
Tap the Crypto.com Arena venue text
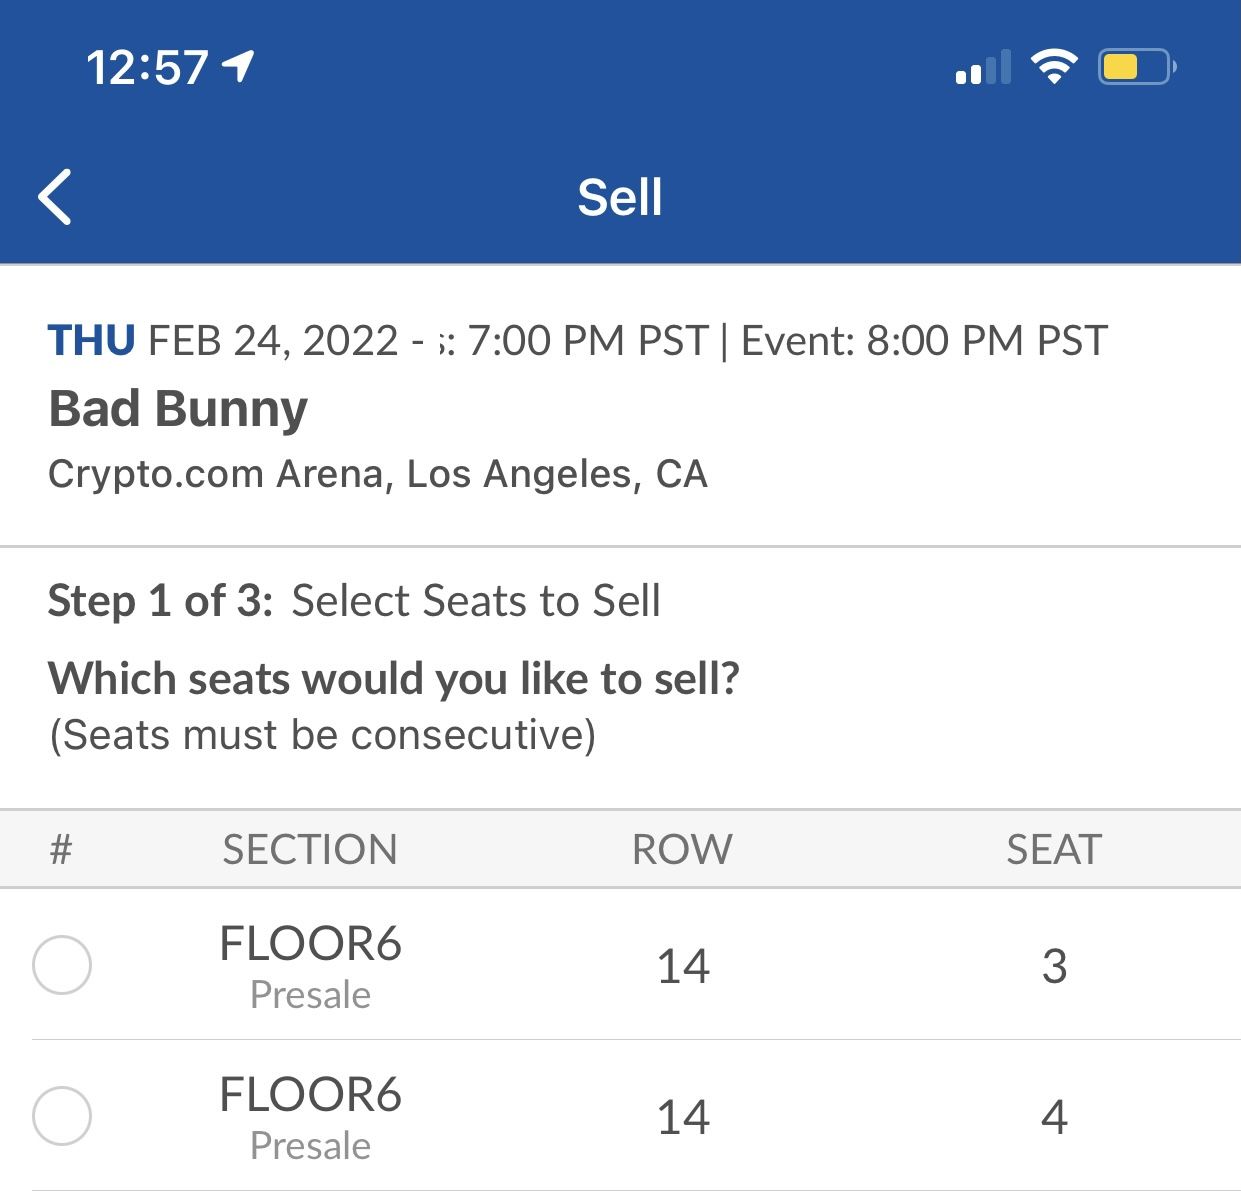377,474
